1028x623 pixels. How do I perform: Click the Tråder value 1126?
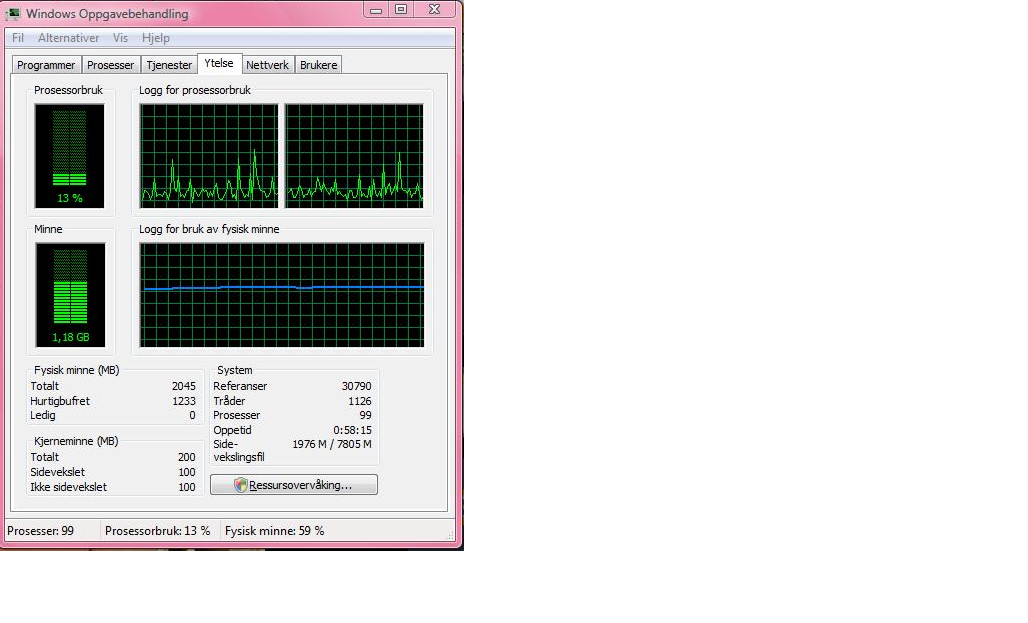click(360, 401)
